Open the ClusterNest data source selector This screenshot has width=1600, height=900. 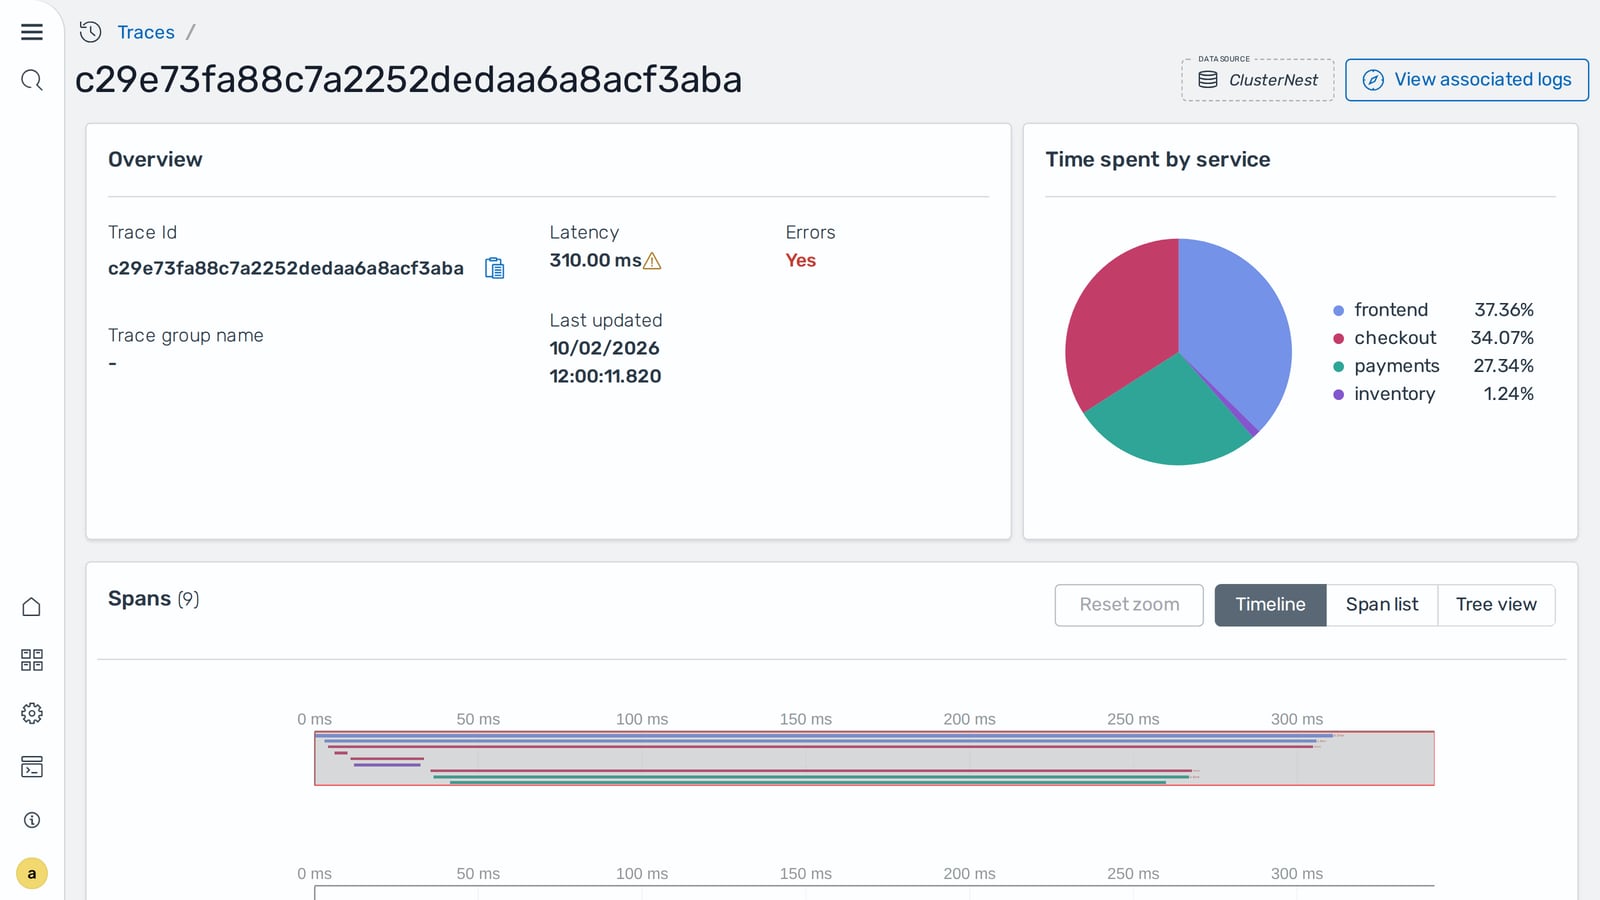click(1258, 80)
